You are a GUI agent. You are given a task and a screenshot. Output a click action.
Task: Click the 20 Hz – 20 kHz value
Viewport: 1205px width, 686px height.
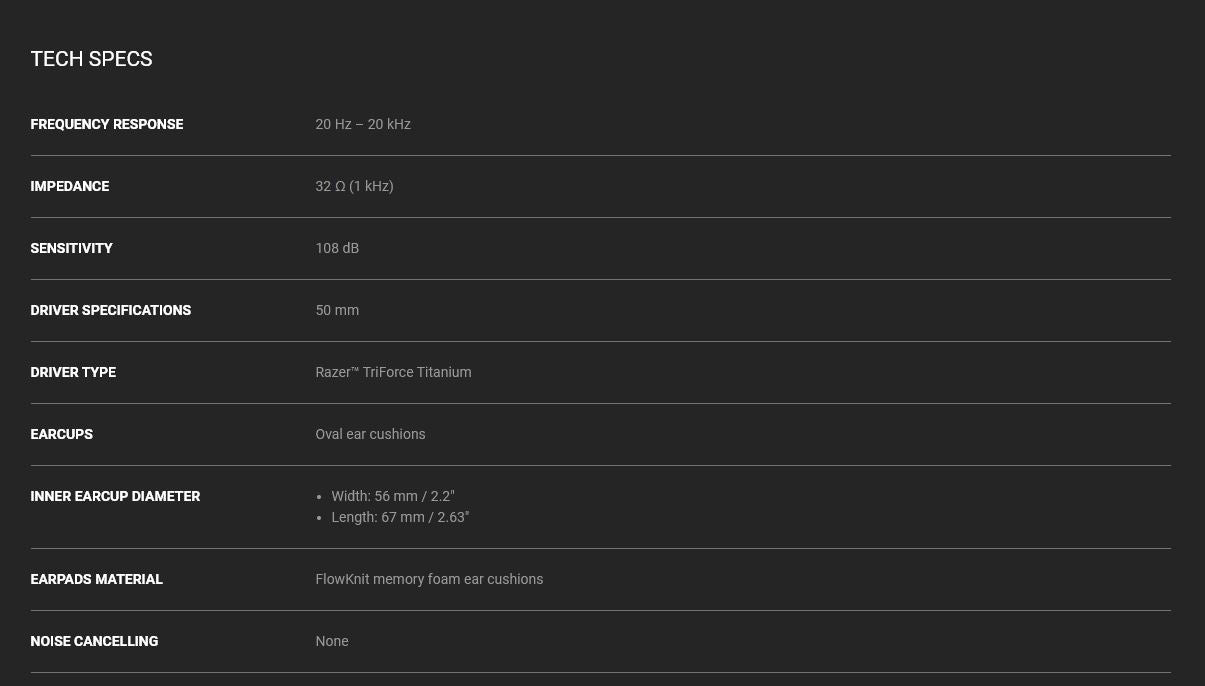point(363,125)
